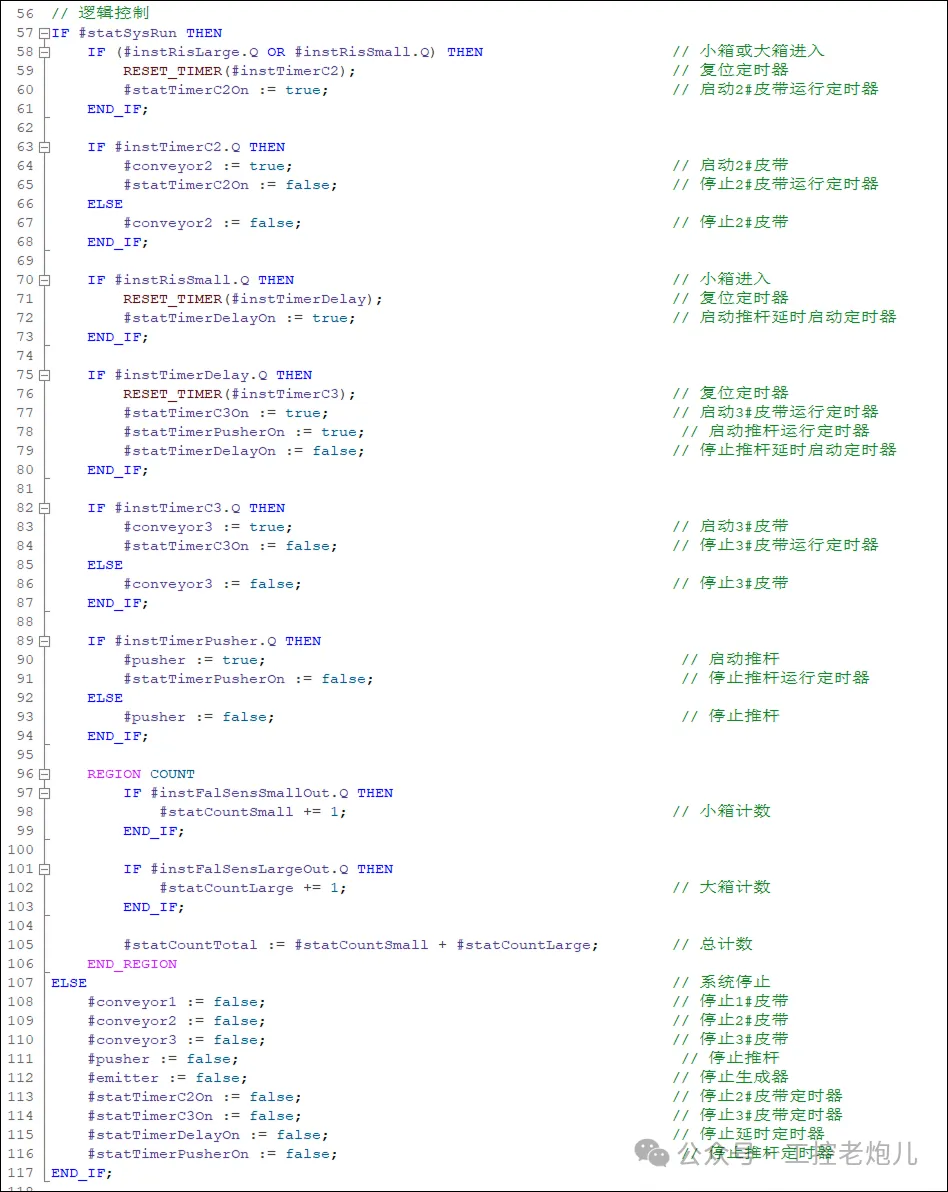Click '#conveyor3 := true;' on line 83

tap(208, 528)
